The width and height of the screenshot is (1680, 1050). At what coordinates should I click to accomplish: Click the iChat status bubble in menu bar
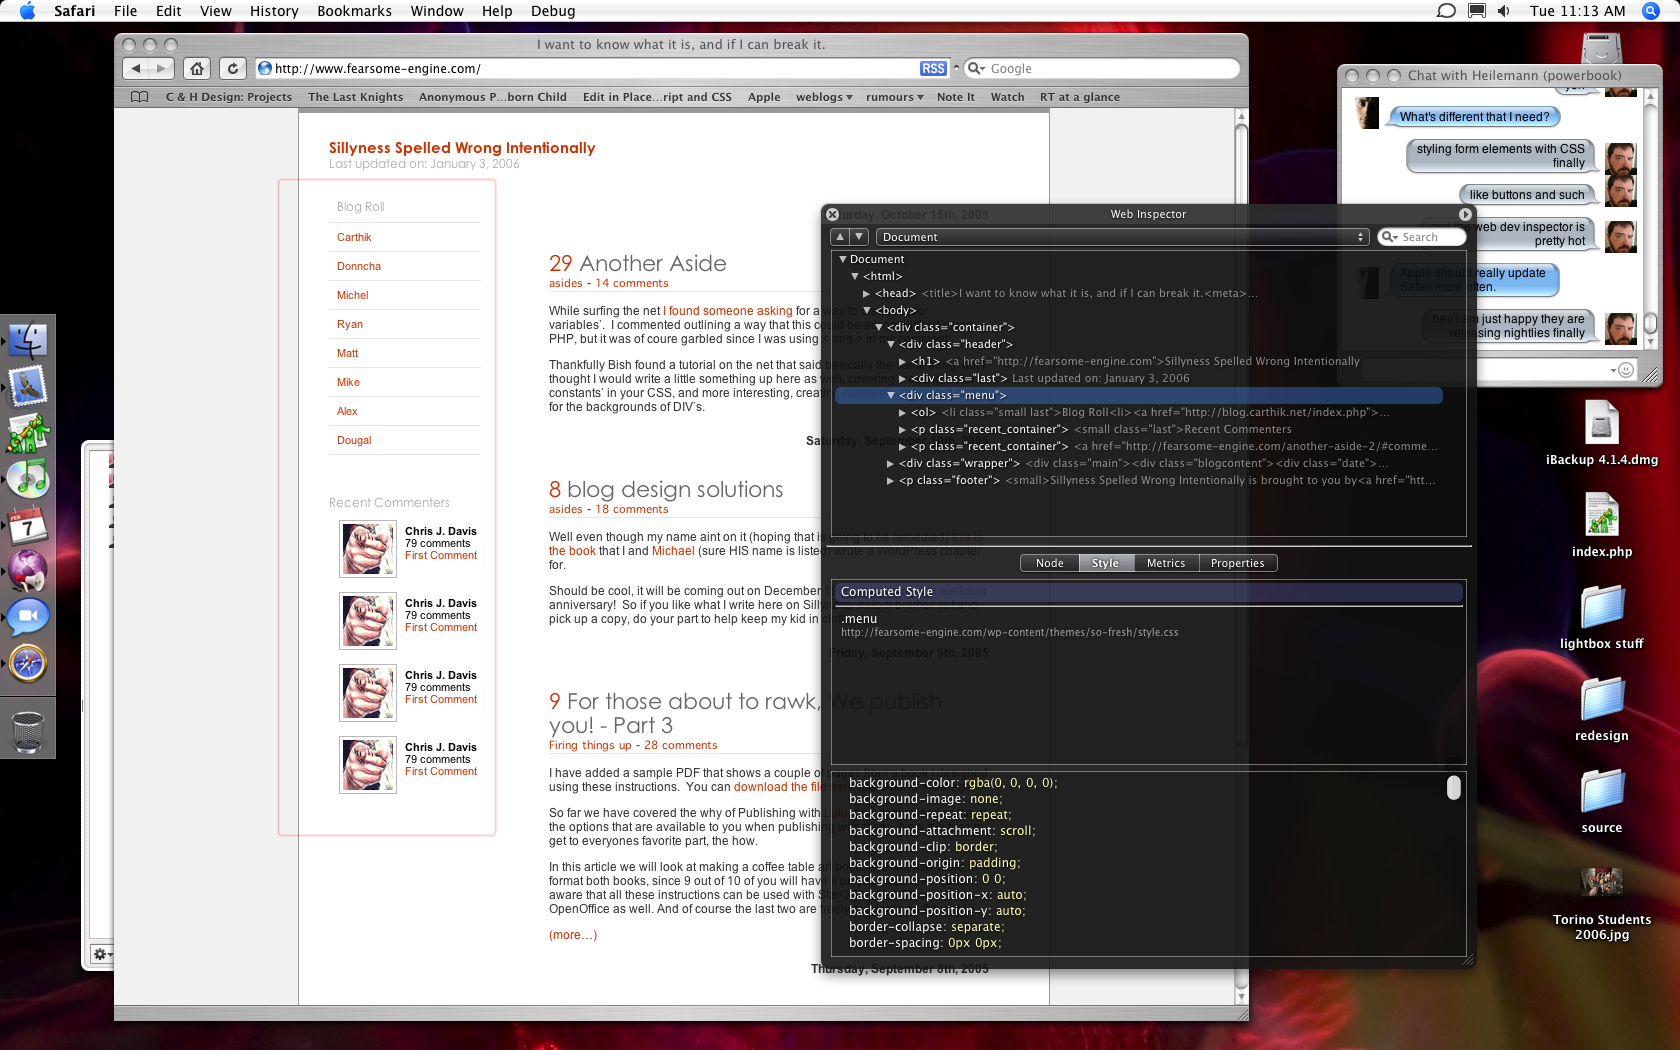click(1446, 11)
